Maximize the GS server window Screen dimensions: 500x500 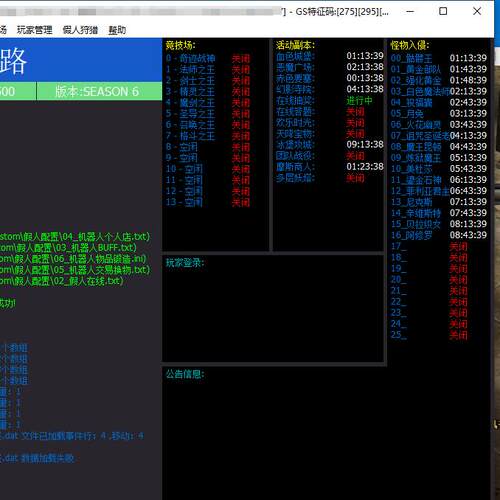click(443, 11)
